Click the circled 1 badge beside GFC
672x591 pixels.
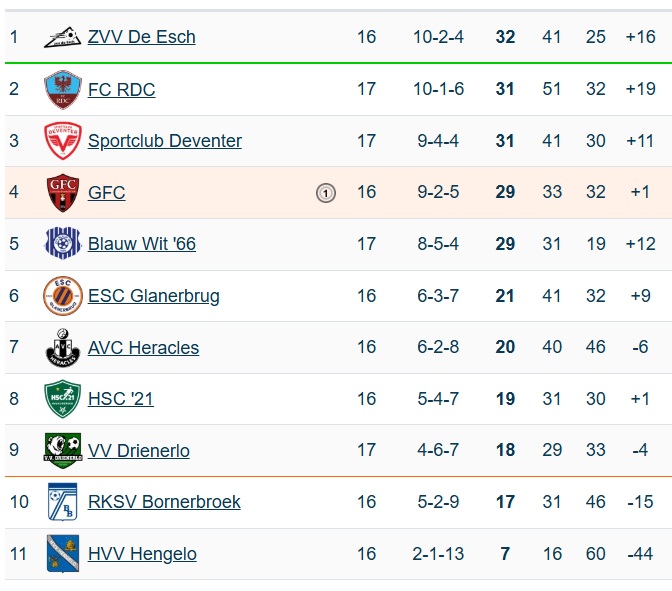pyautogui.click(x=326, y=193)
